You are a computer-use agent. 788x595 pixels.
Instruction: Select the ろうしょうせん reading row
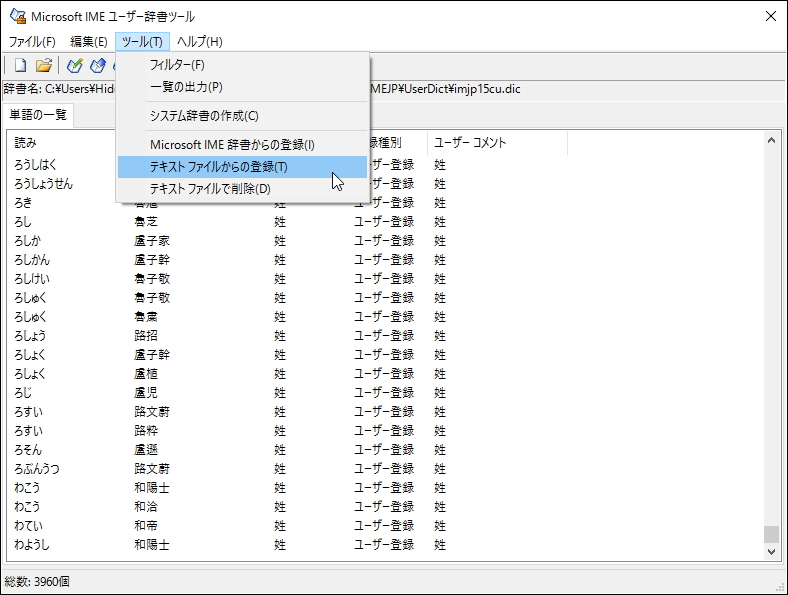point(43,184)
